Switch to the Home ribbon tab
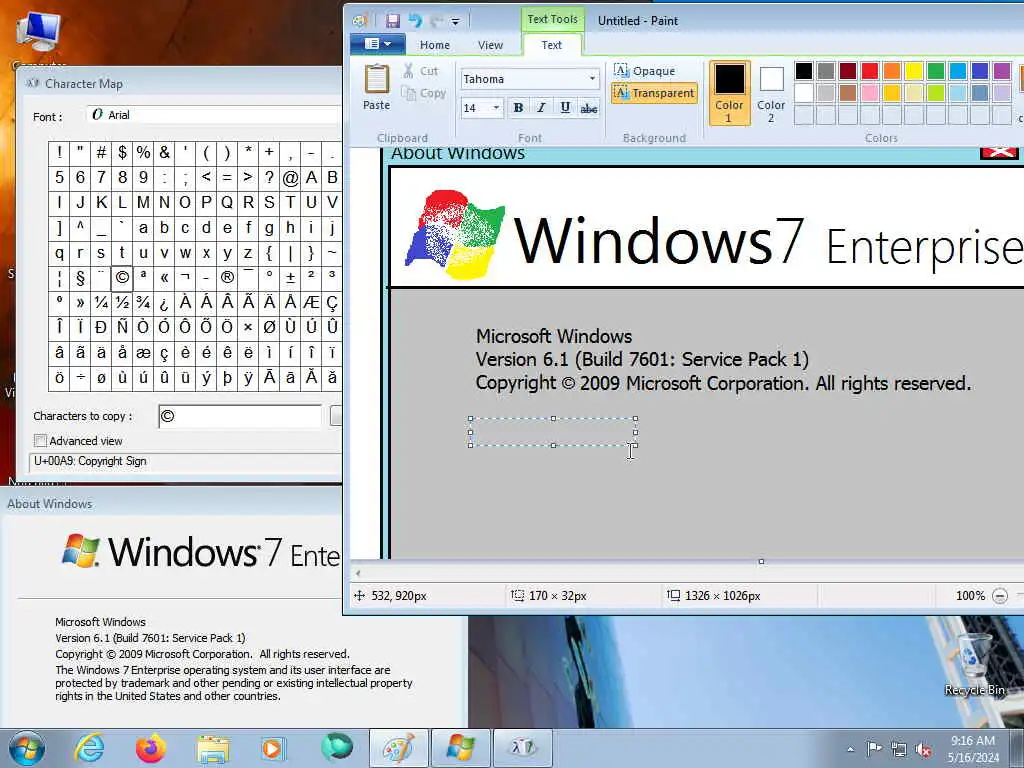1024x768 pixels. coord(434,45)
